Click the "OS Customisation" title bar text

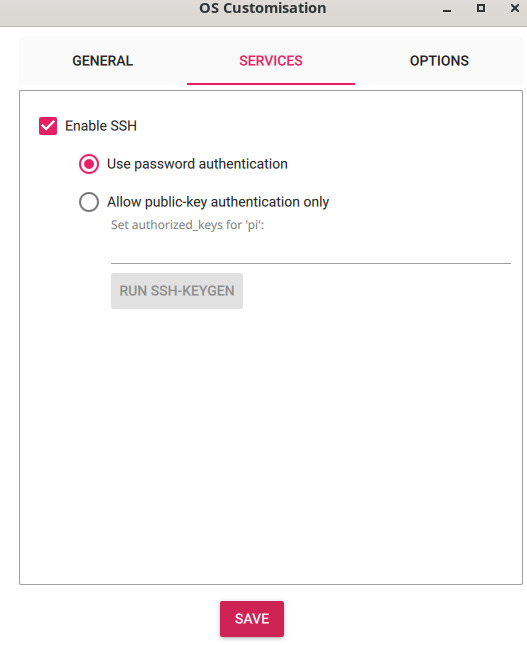[x=263, y=8]
